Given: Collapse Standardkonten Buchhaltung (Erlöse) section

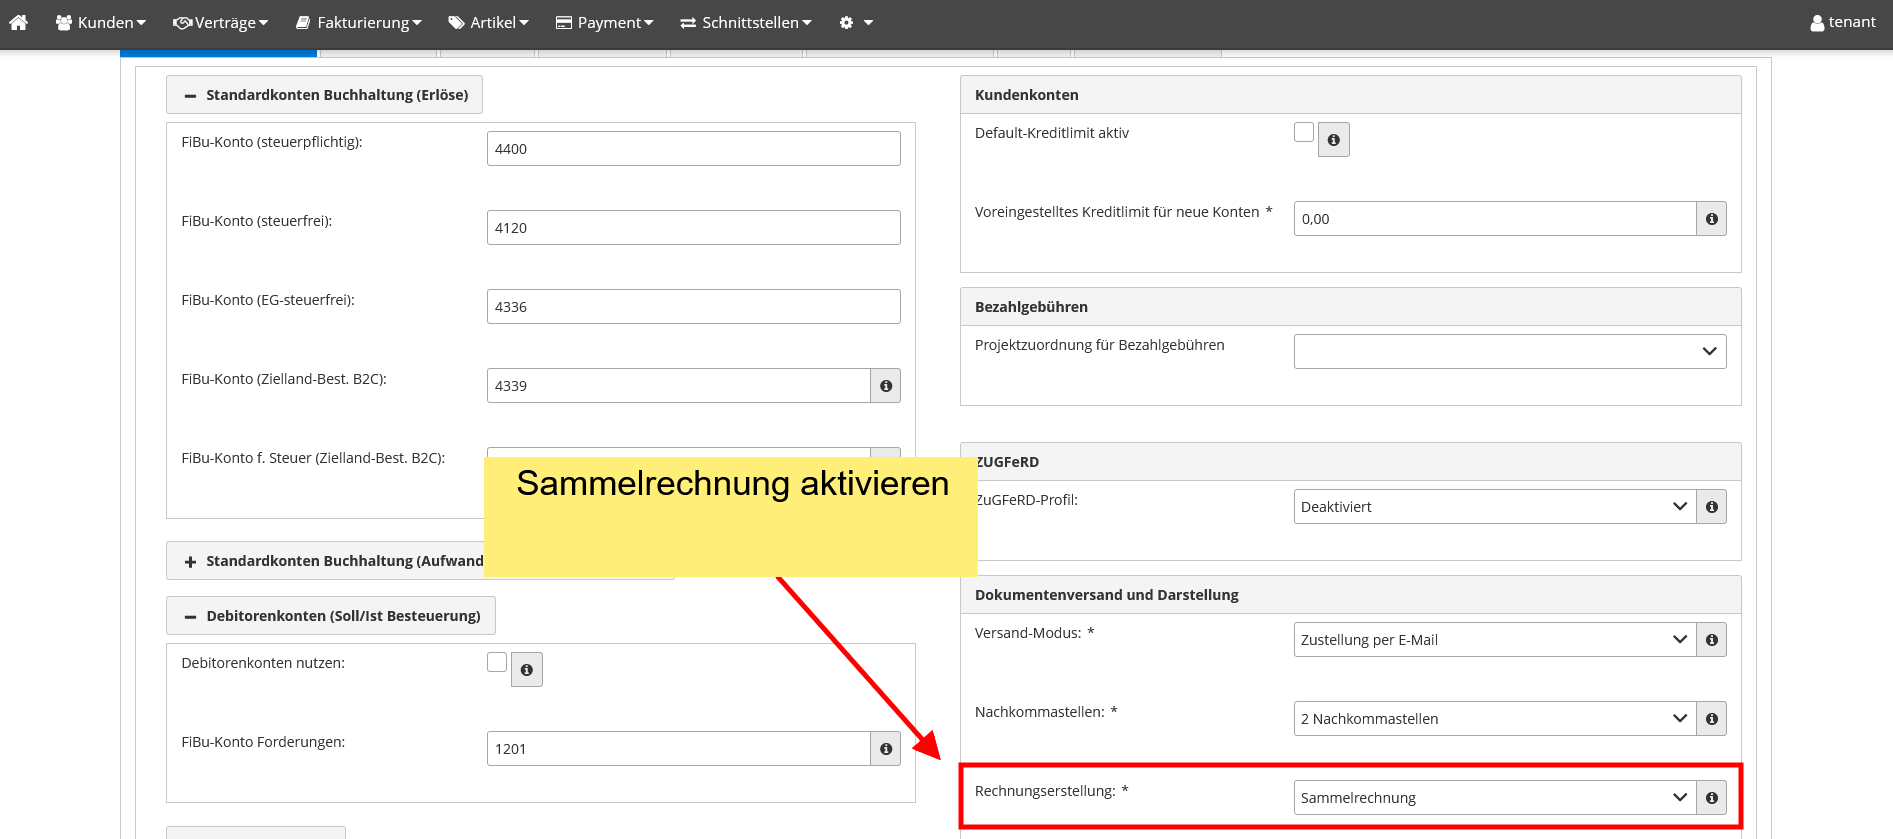Looking at the screenshot, I should pyautogui.click(x=324, y=95).
